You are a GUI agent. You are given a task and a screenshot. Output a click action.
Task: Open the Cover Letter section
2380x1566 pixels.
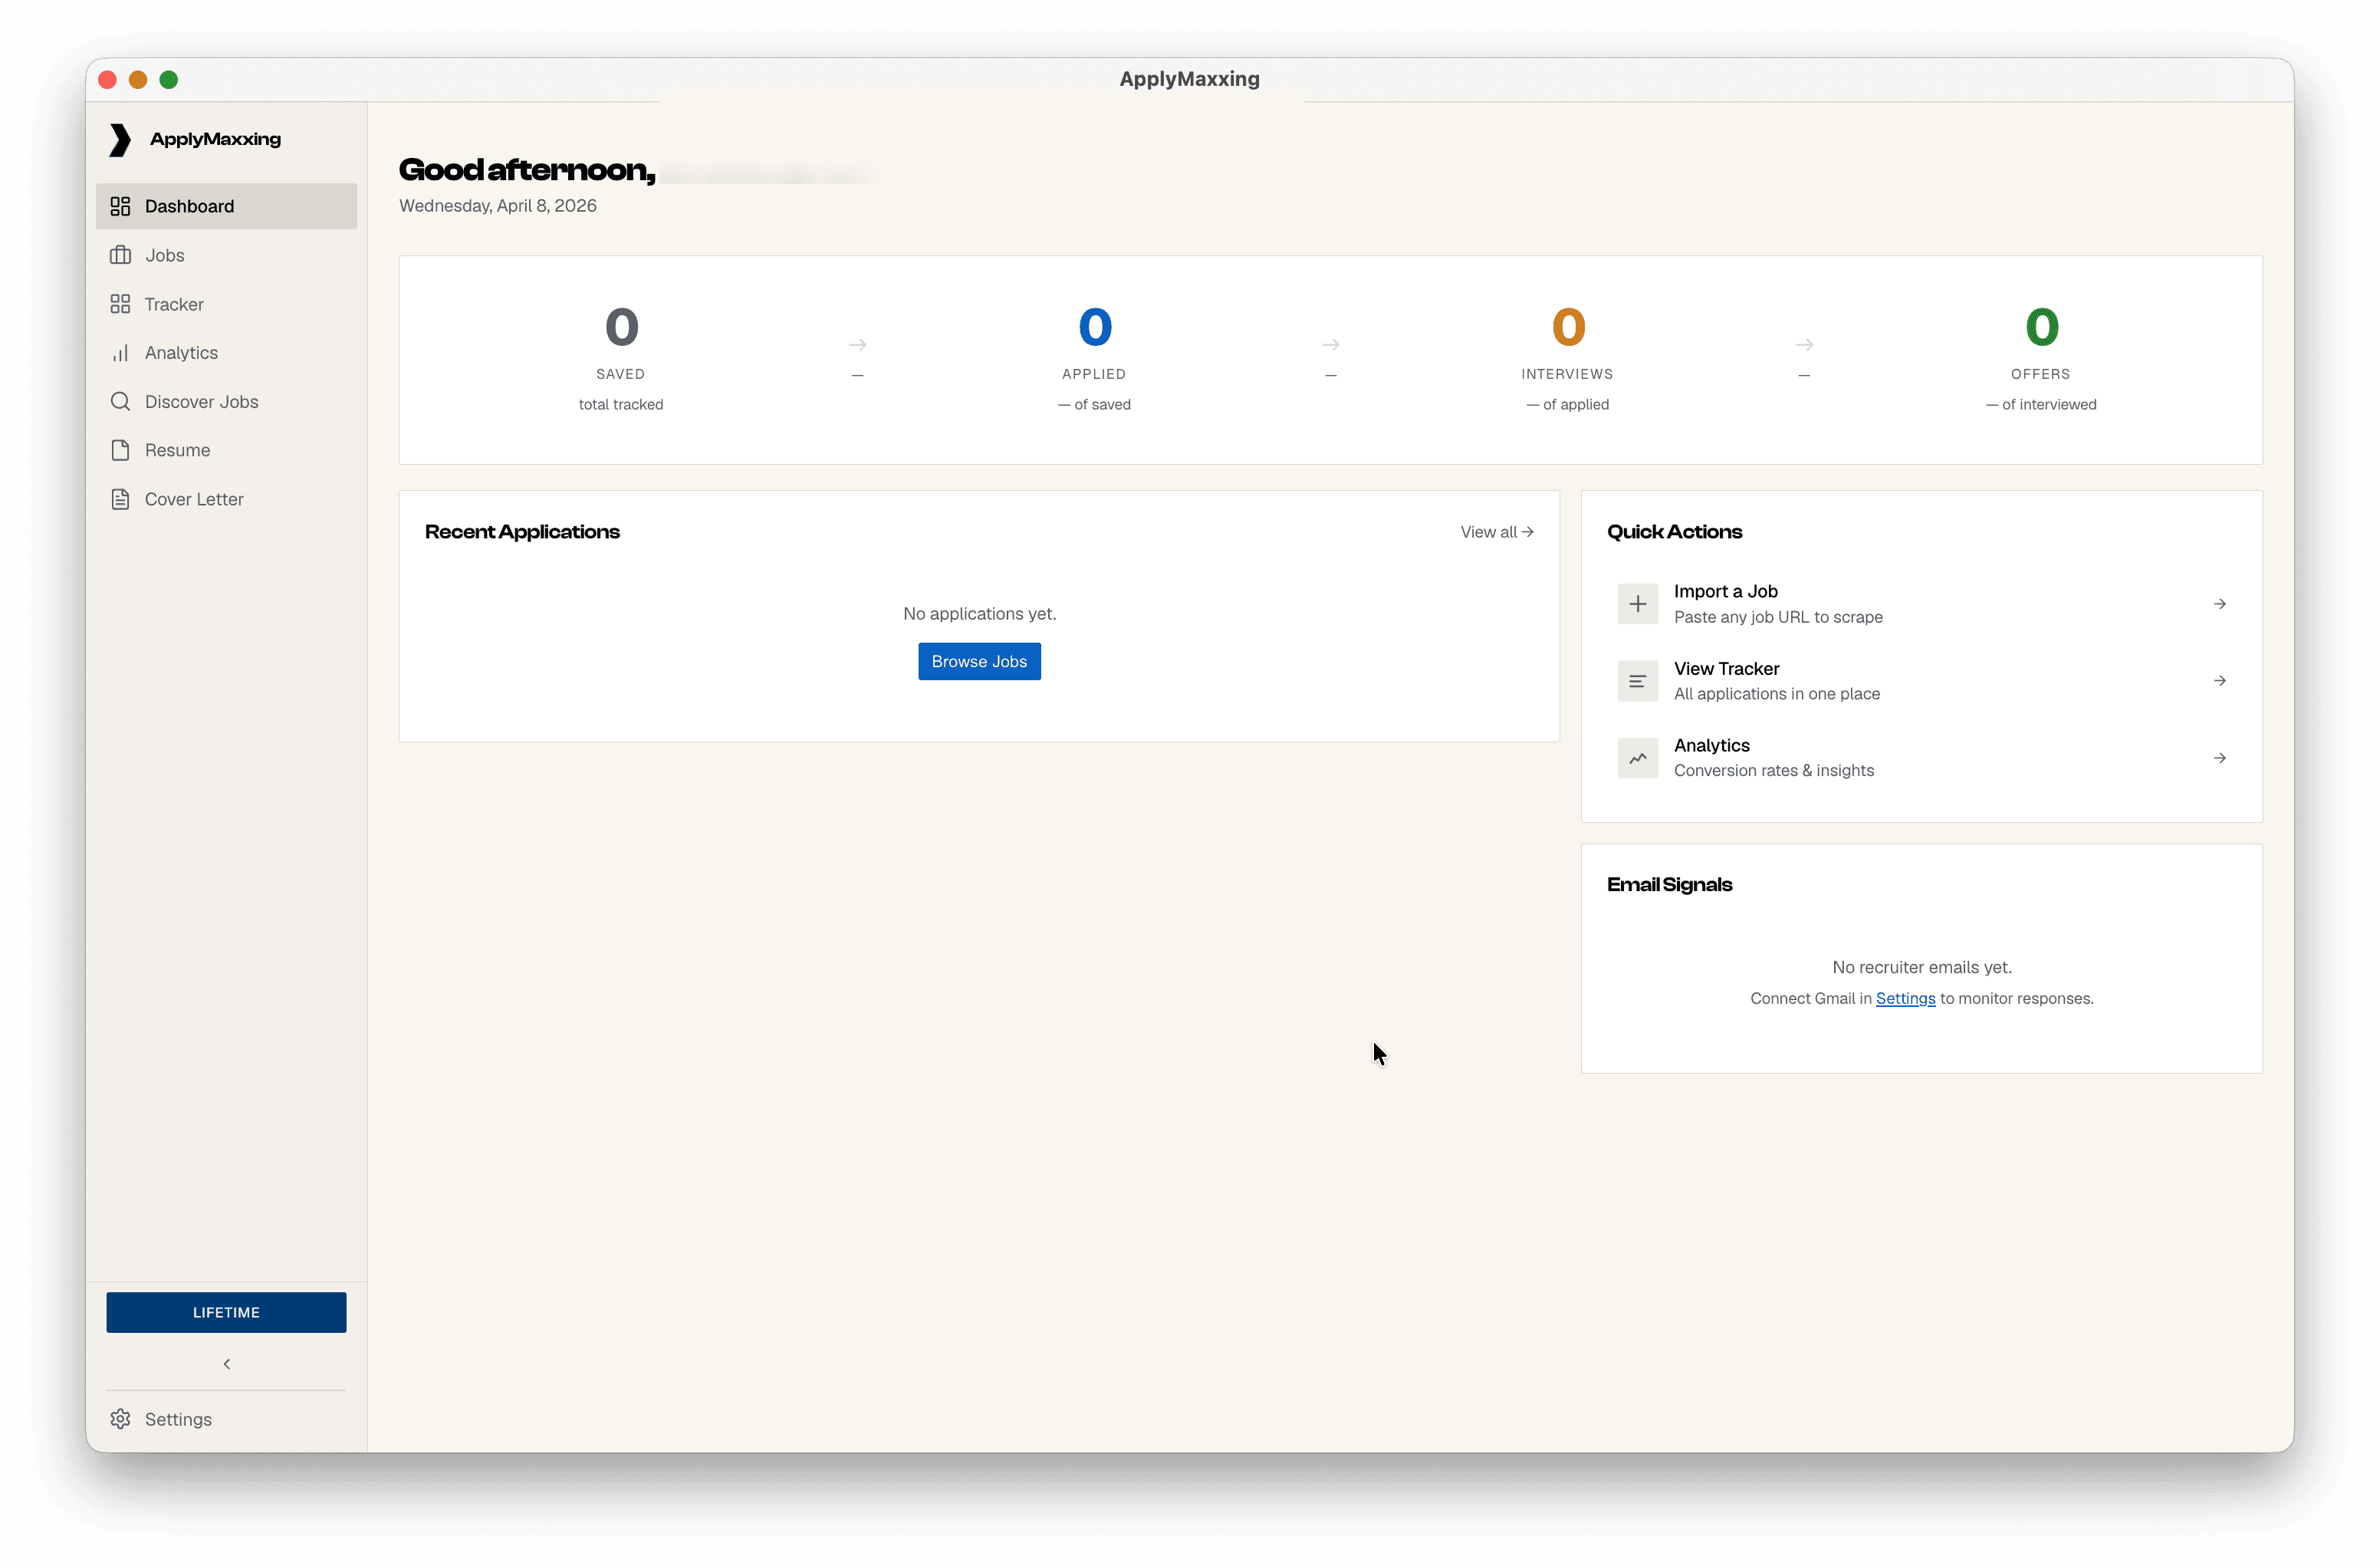coord(226,499)
